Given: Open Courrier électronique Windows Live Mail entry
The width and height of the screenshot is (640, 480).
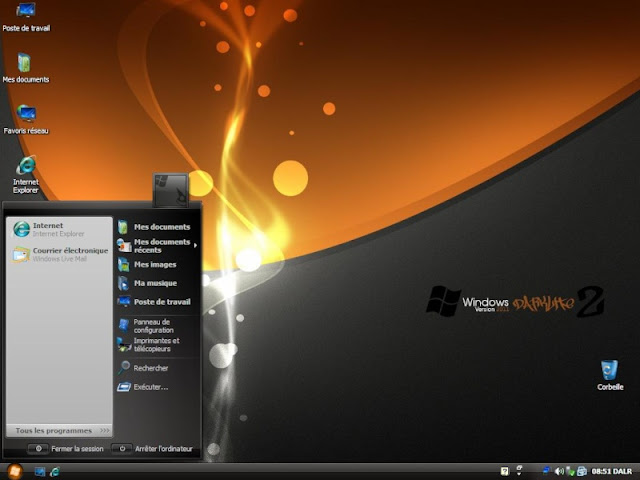Looking at the screenshot, I should coord(59,254).
